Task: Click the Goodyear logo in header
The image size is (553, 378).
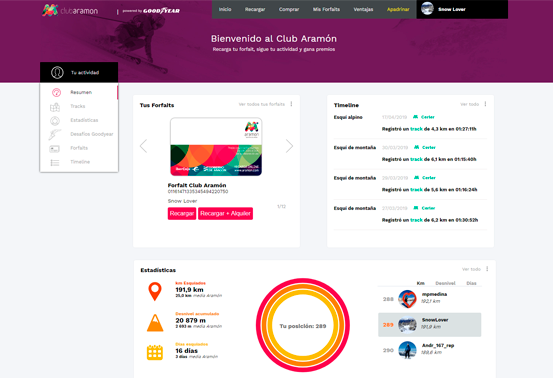Action: (x=162, y=11)
